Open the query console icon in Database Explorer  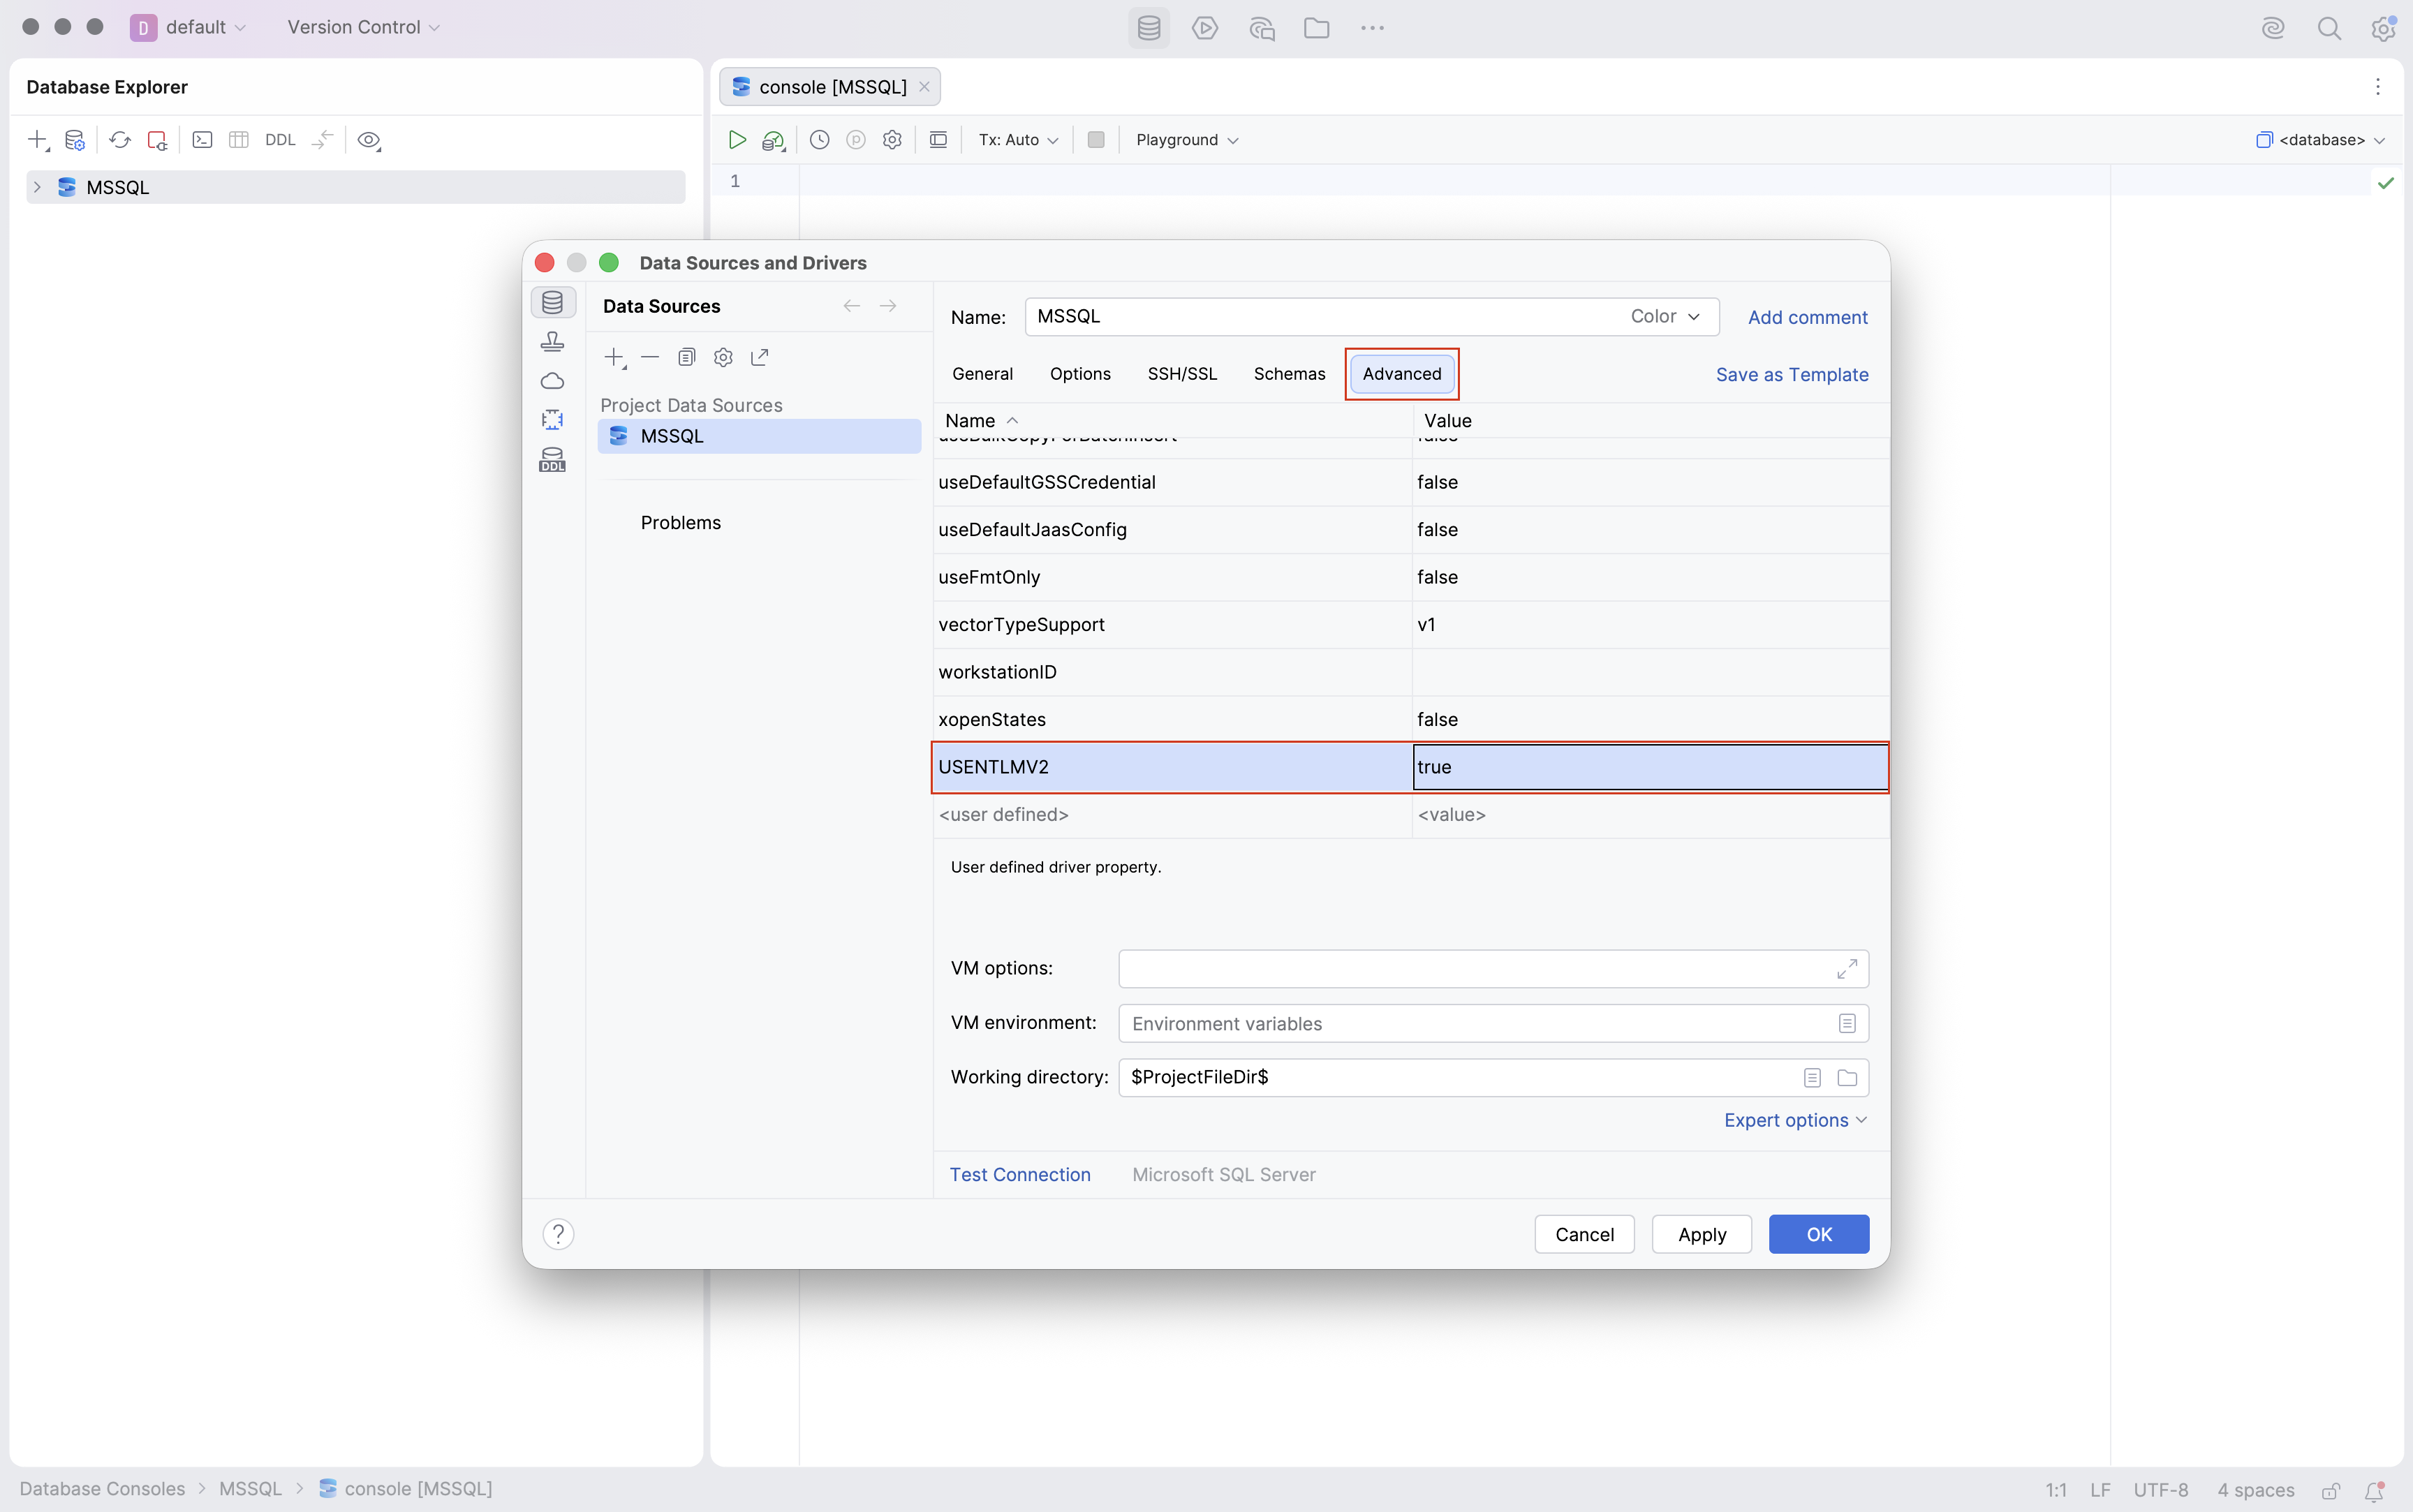(x=203, y=140)
